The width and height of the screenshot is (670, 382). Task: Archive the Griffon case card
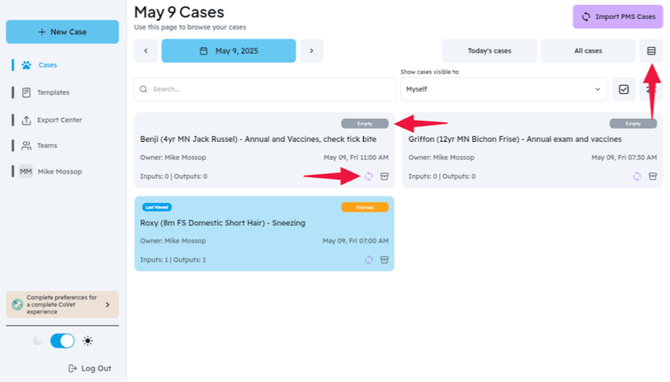coord(652,176)
